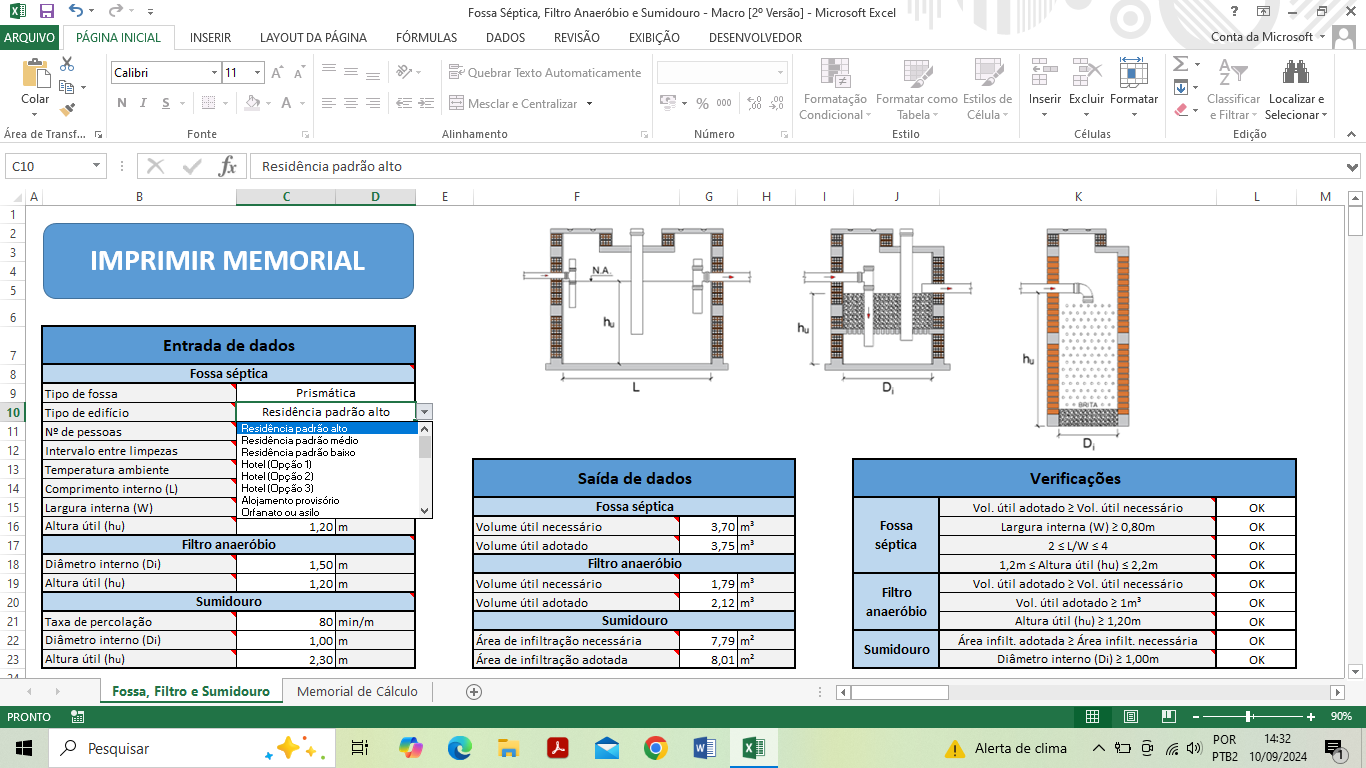Image resolution: width=1366 pixels, height=768 pixels.
Task: Click the new sheet plus button
Action: 474,691
